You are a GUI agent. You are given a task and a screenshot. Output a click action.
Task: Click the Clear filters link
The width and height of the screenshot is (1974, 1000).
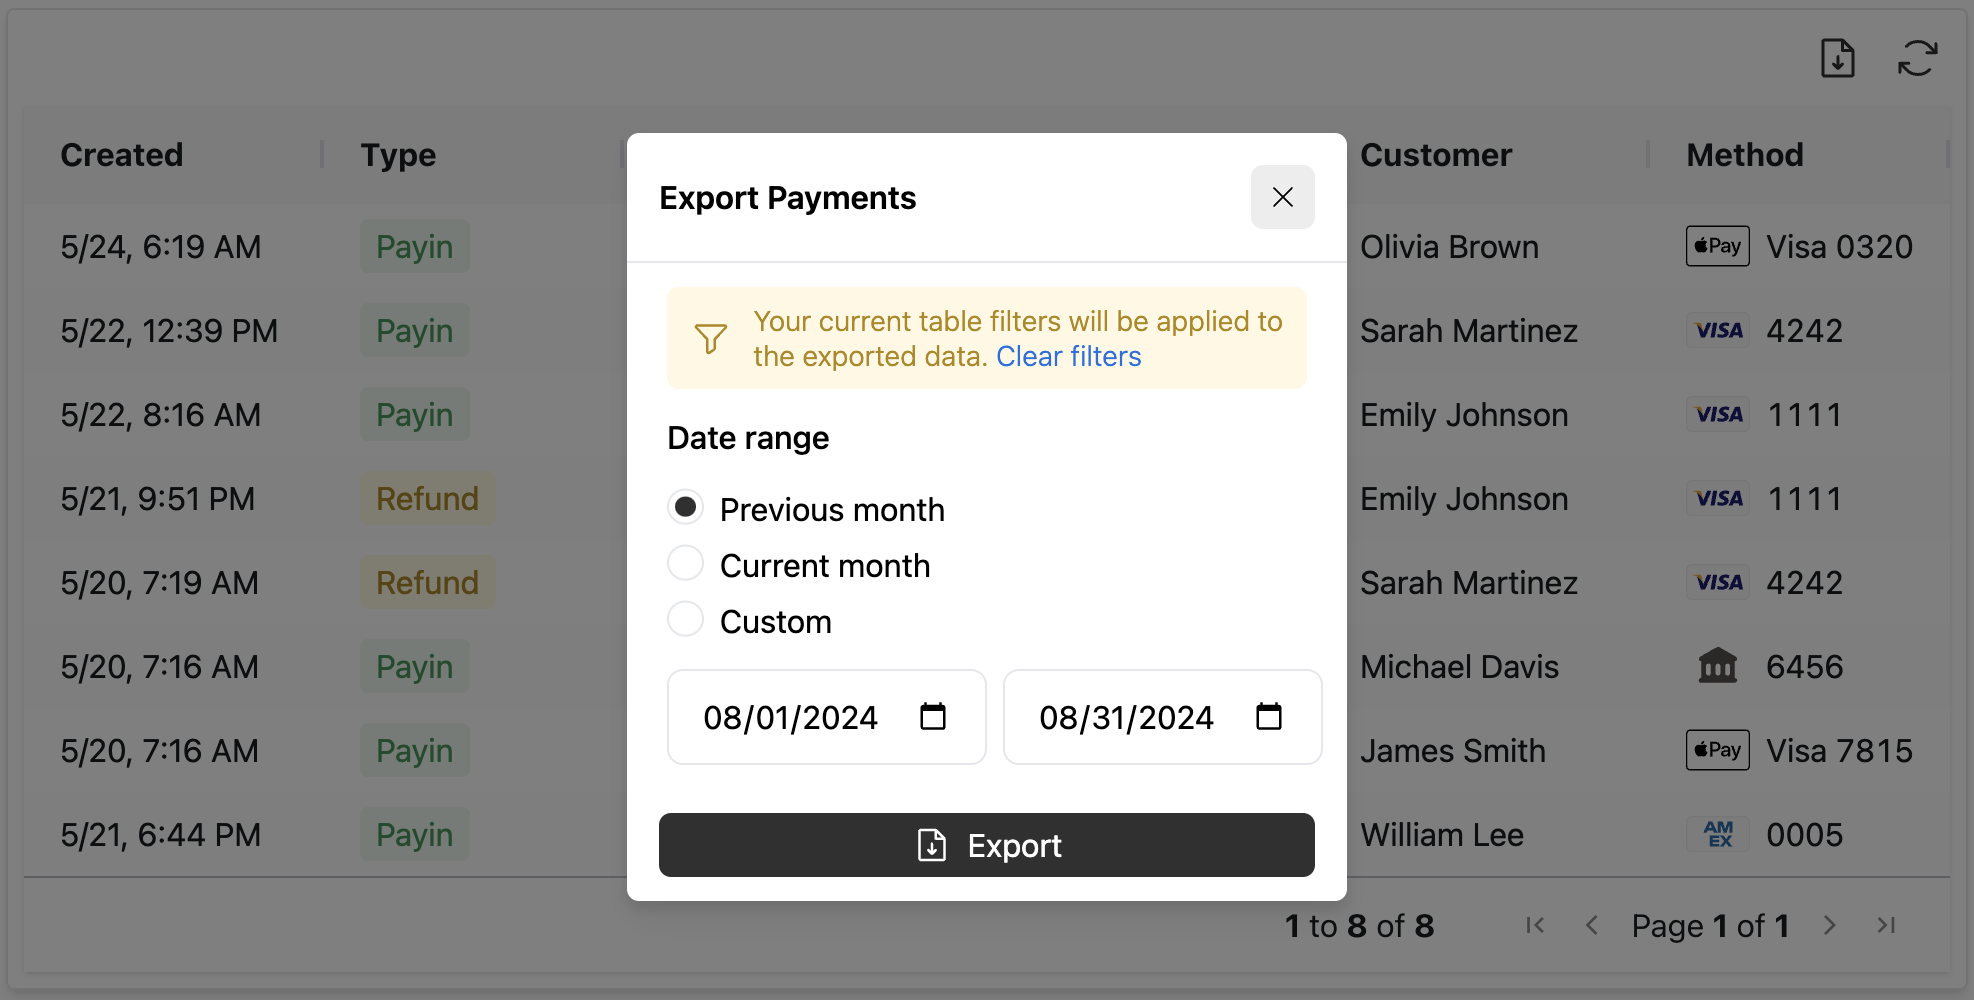point(1068,356)
